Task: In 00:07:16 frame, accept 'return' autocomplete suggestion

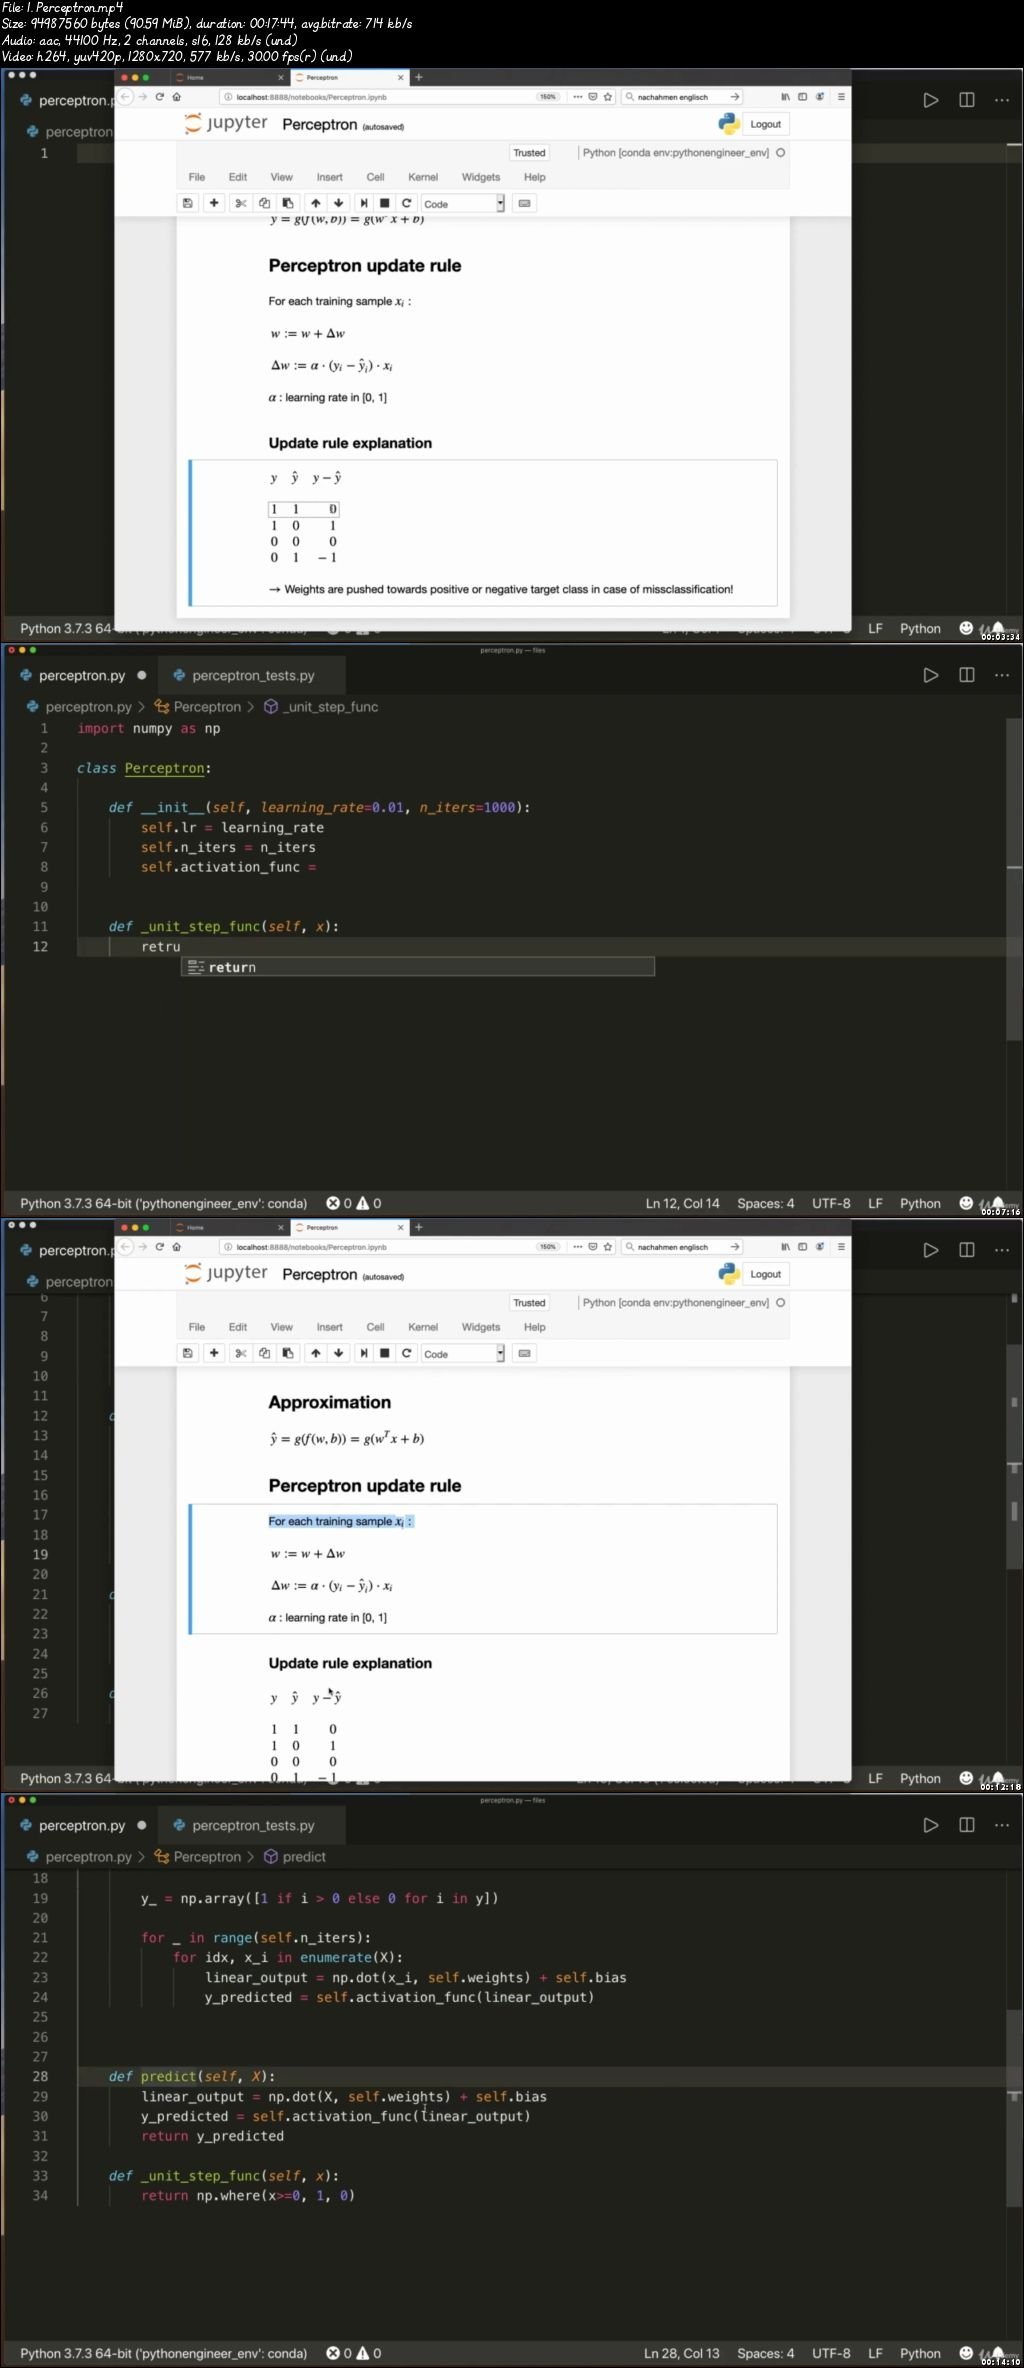Action: click(418, 967)
